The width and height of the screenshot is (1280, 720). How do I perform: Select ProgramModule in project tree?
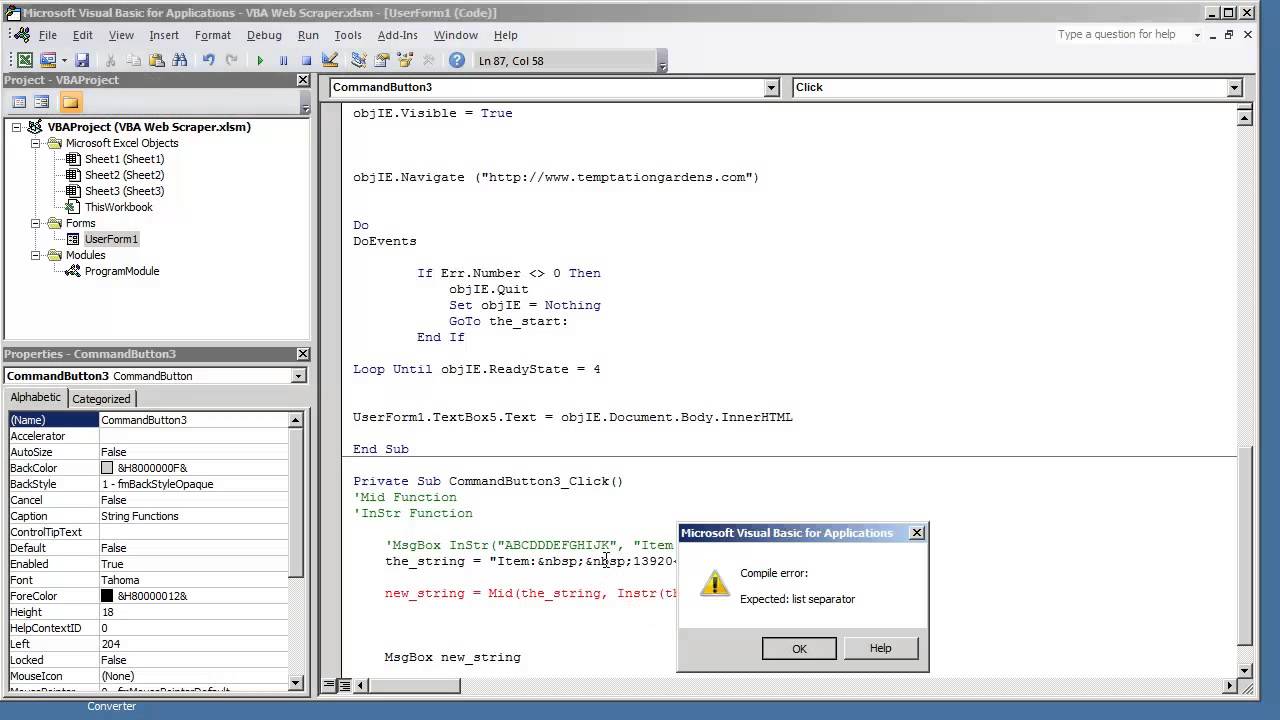pyautogui.click(x=121, y=271)
